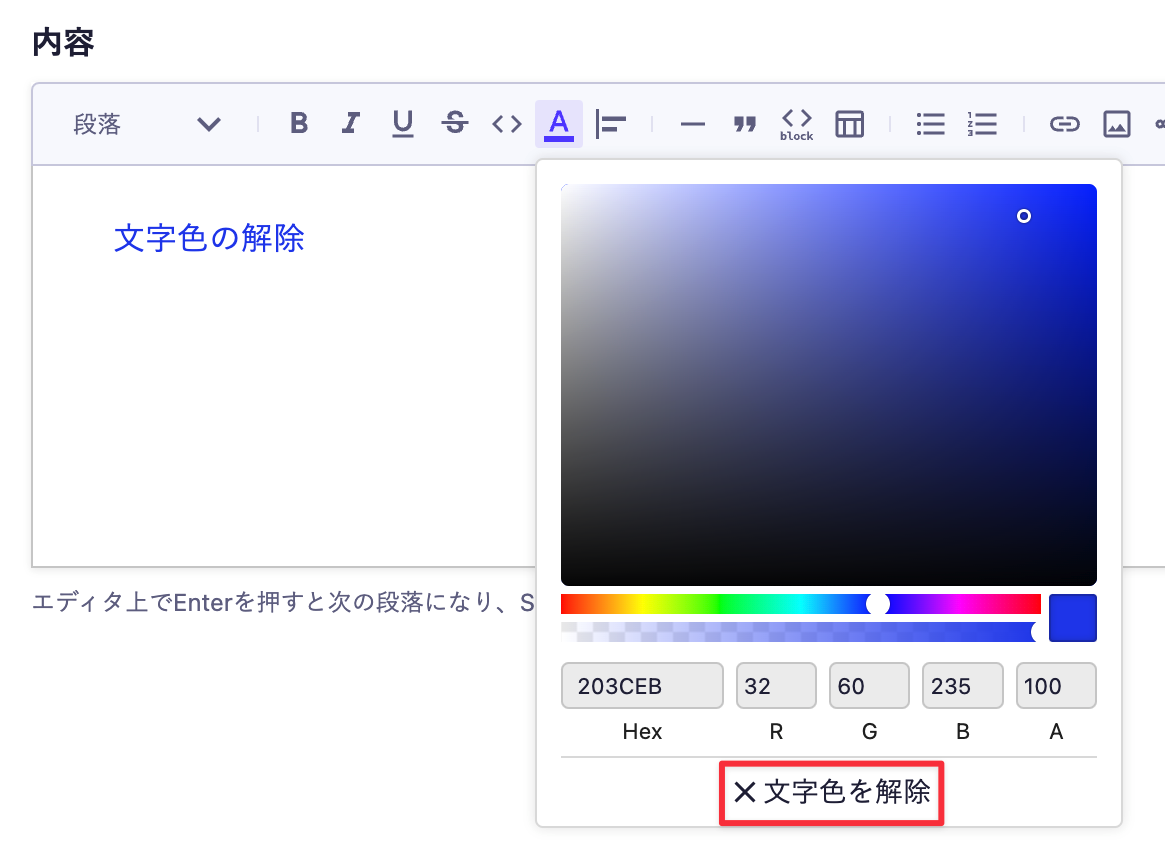Insert a horizontal rule
Image resolution: width=1165 pixels, height=863 pixels.
[692, 123]
